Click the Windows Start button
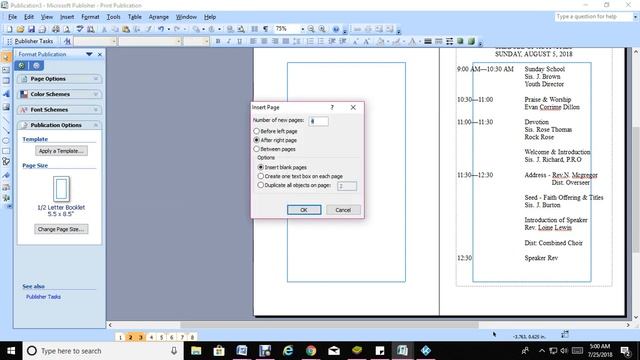Image resolution: width=640 pixels, height=360 pixels. [11, 351]
